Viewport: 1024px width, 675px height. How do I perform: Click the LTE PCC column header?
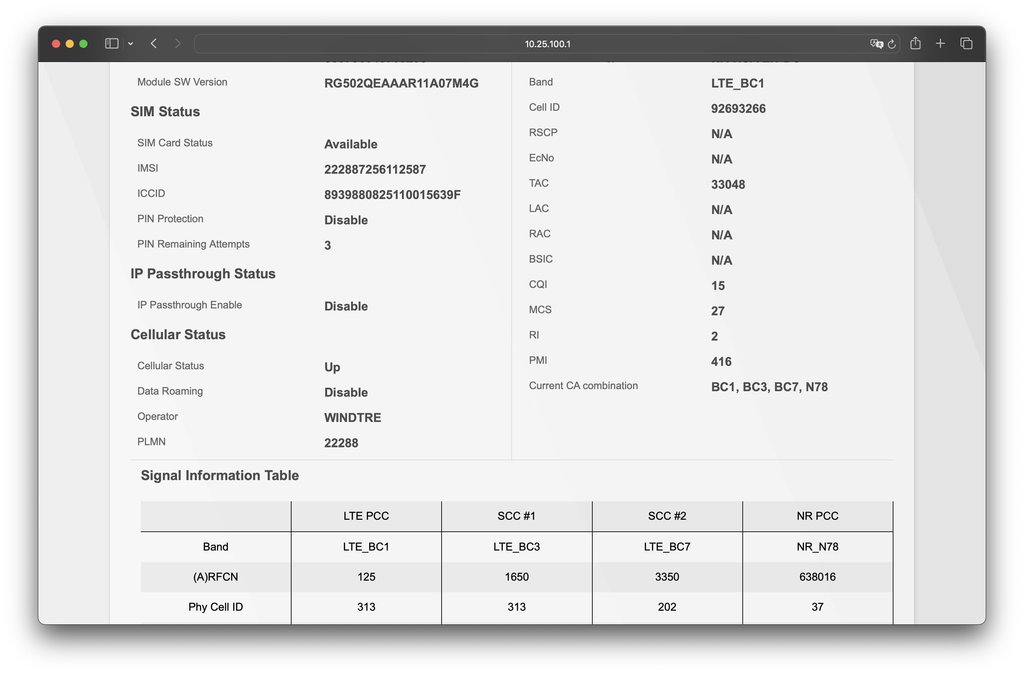pyautogui.click(x=366, y=516)
